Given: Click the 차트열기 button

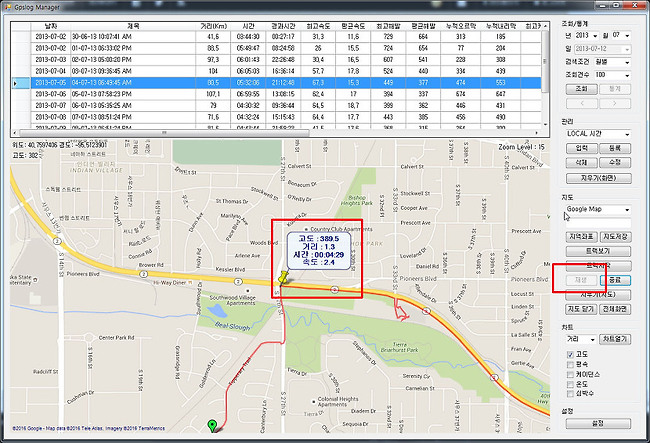Looking at the screenshot, I should [x=614, y=339].
